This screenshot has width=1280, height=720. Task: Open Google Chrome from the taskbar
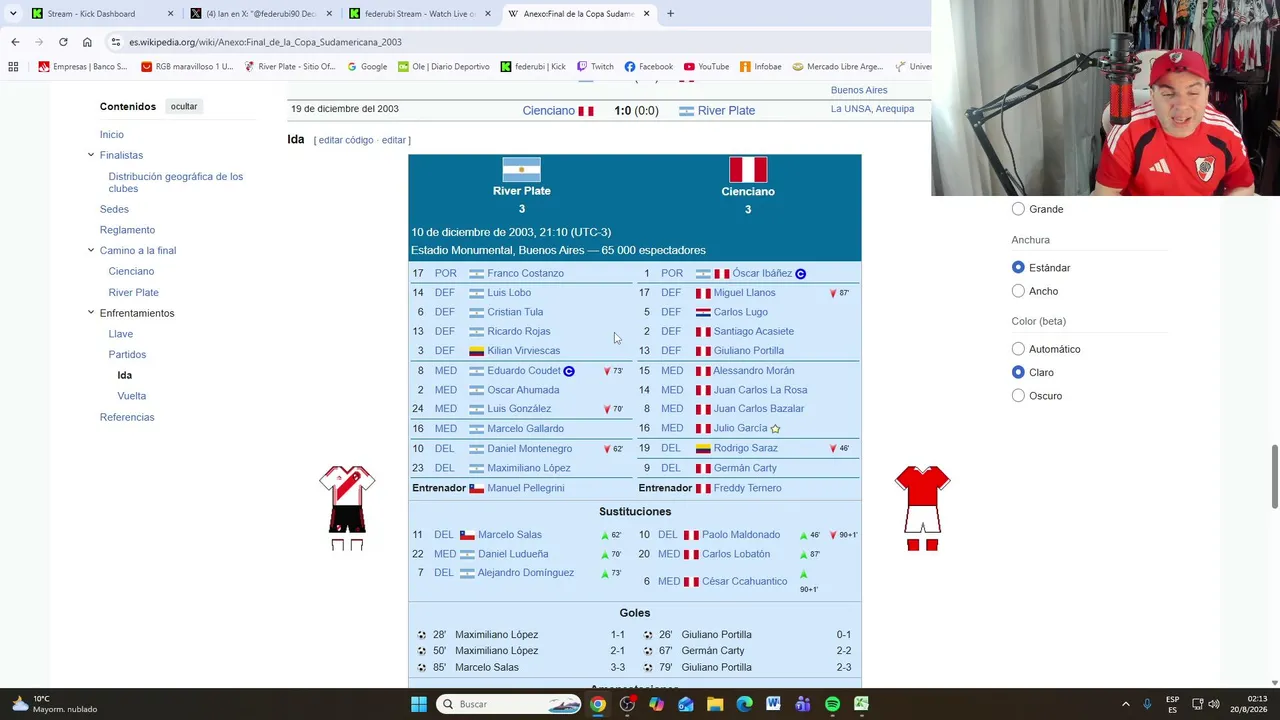coord(597,704)
